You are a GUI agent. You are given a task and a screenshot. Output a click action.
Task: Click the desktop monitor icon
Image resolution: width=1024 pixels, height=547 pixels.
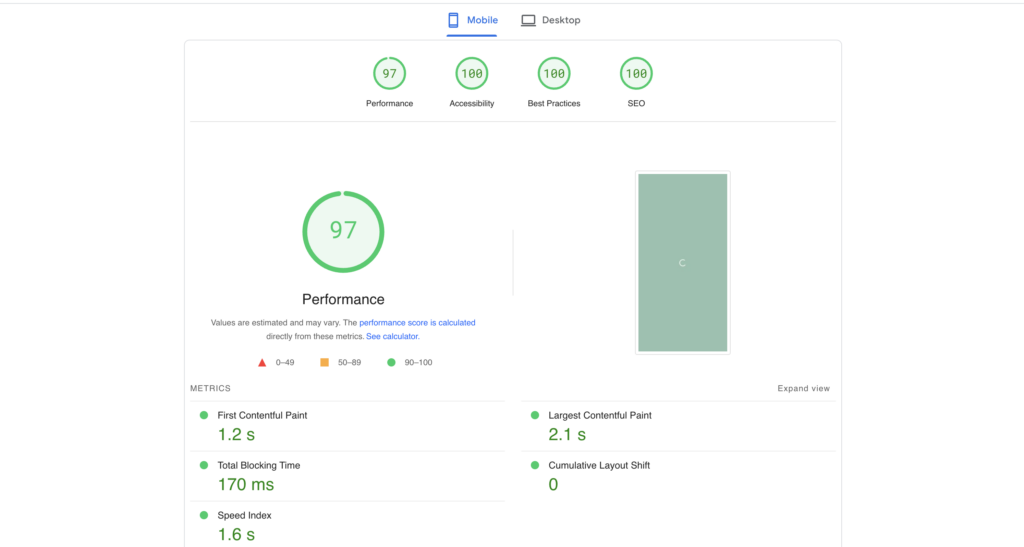click(528, 20)
